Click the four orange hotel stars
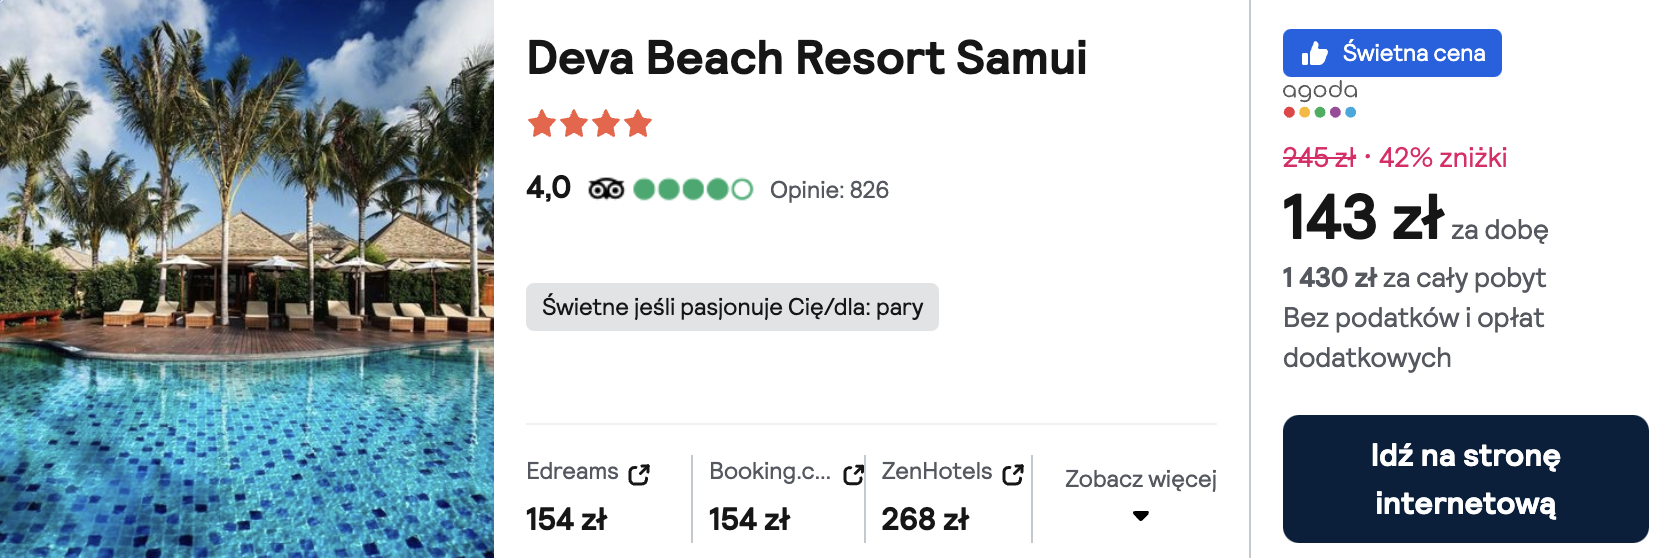 (590, 124)
